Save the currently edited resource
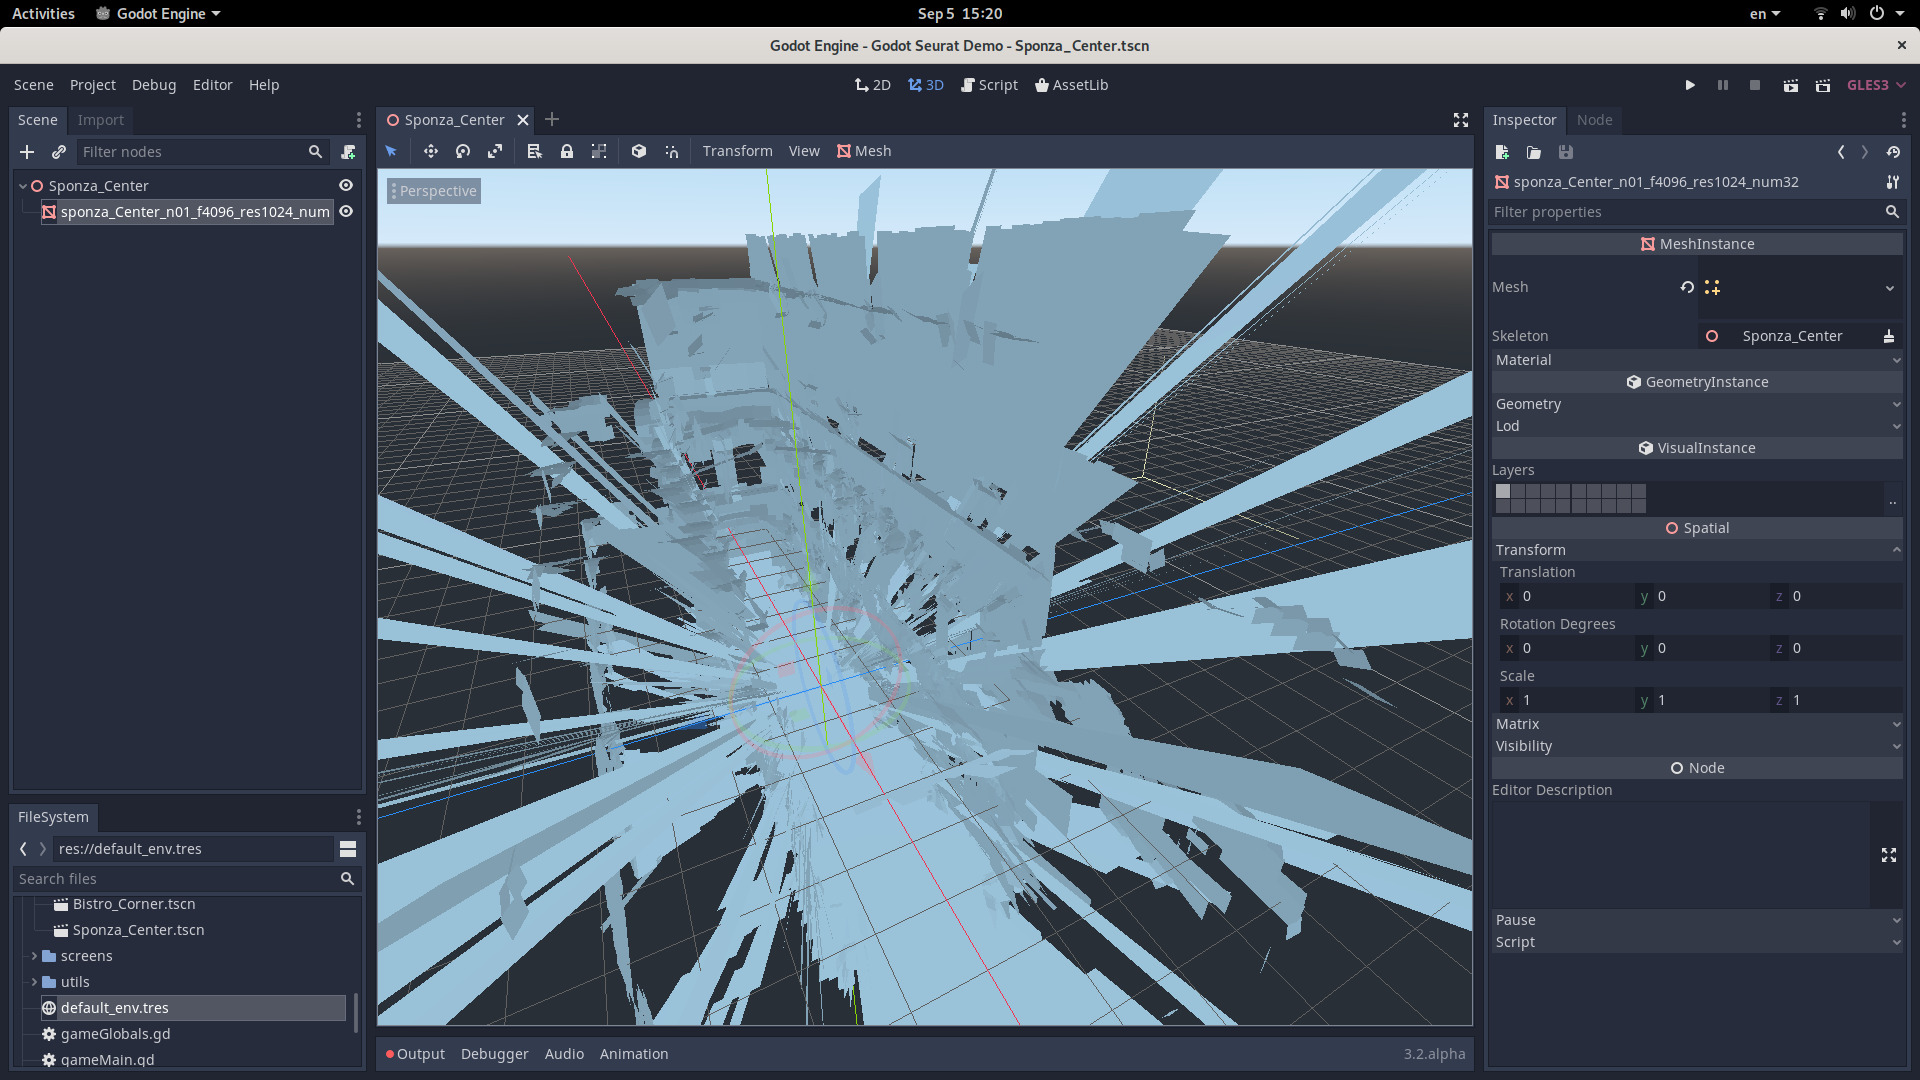The image size is (1920, 1080). 1566,152
